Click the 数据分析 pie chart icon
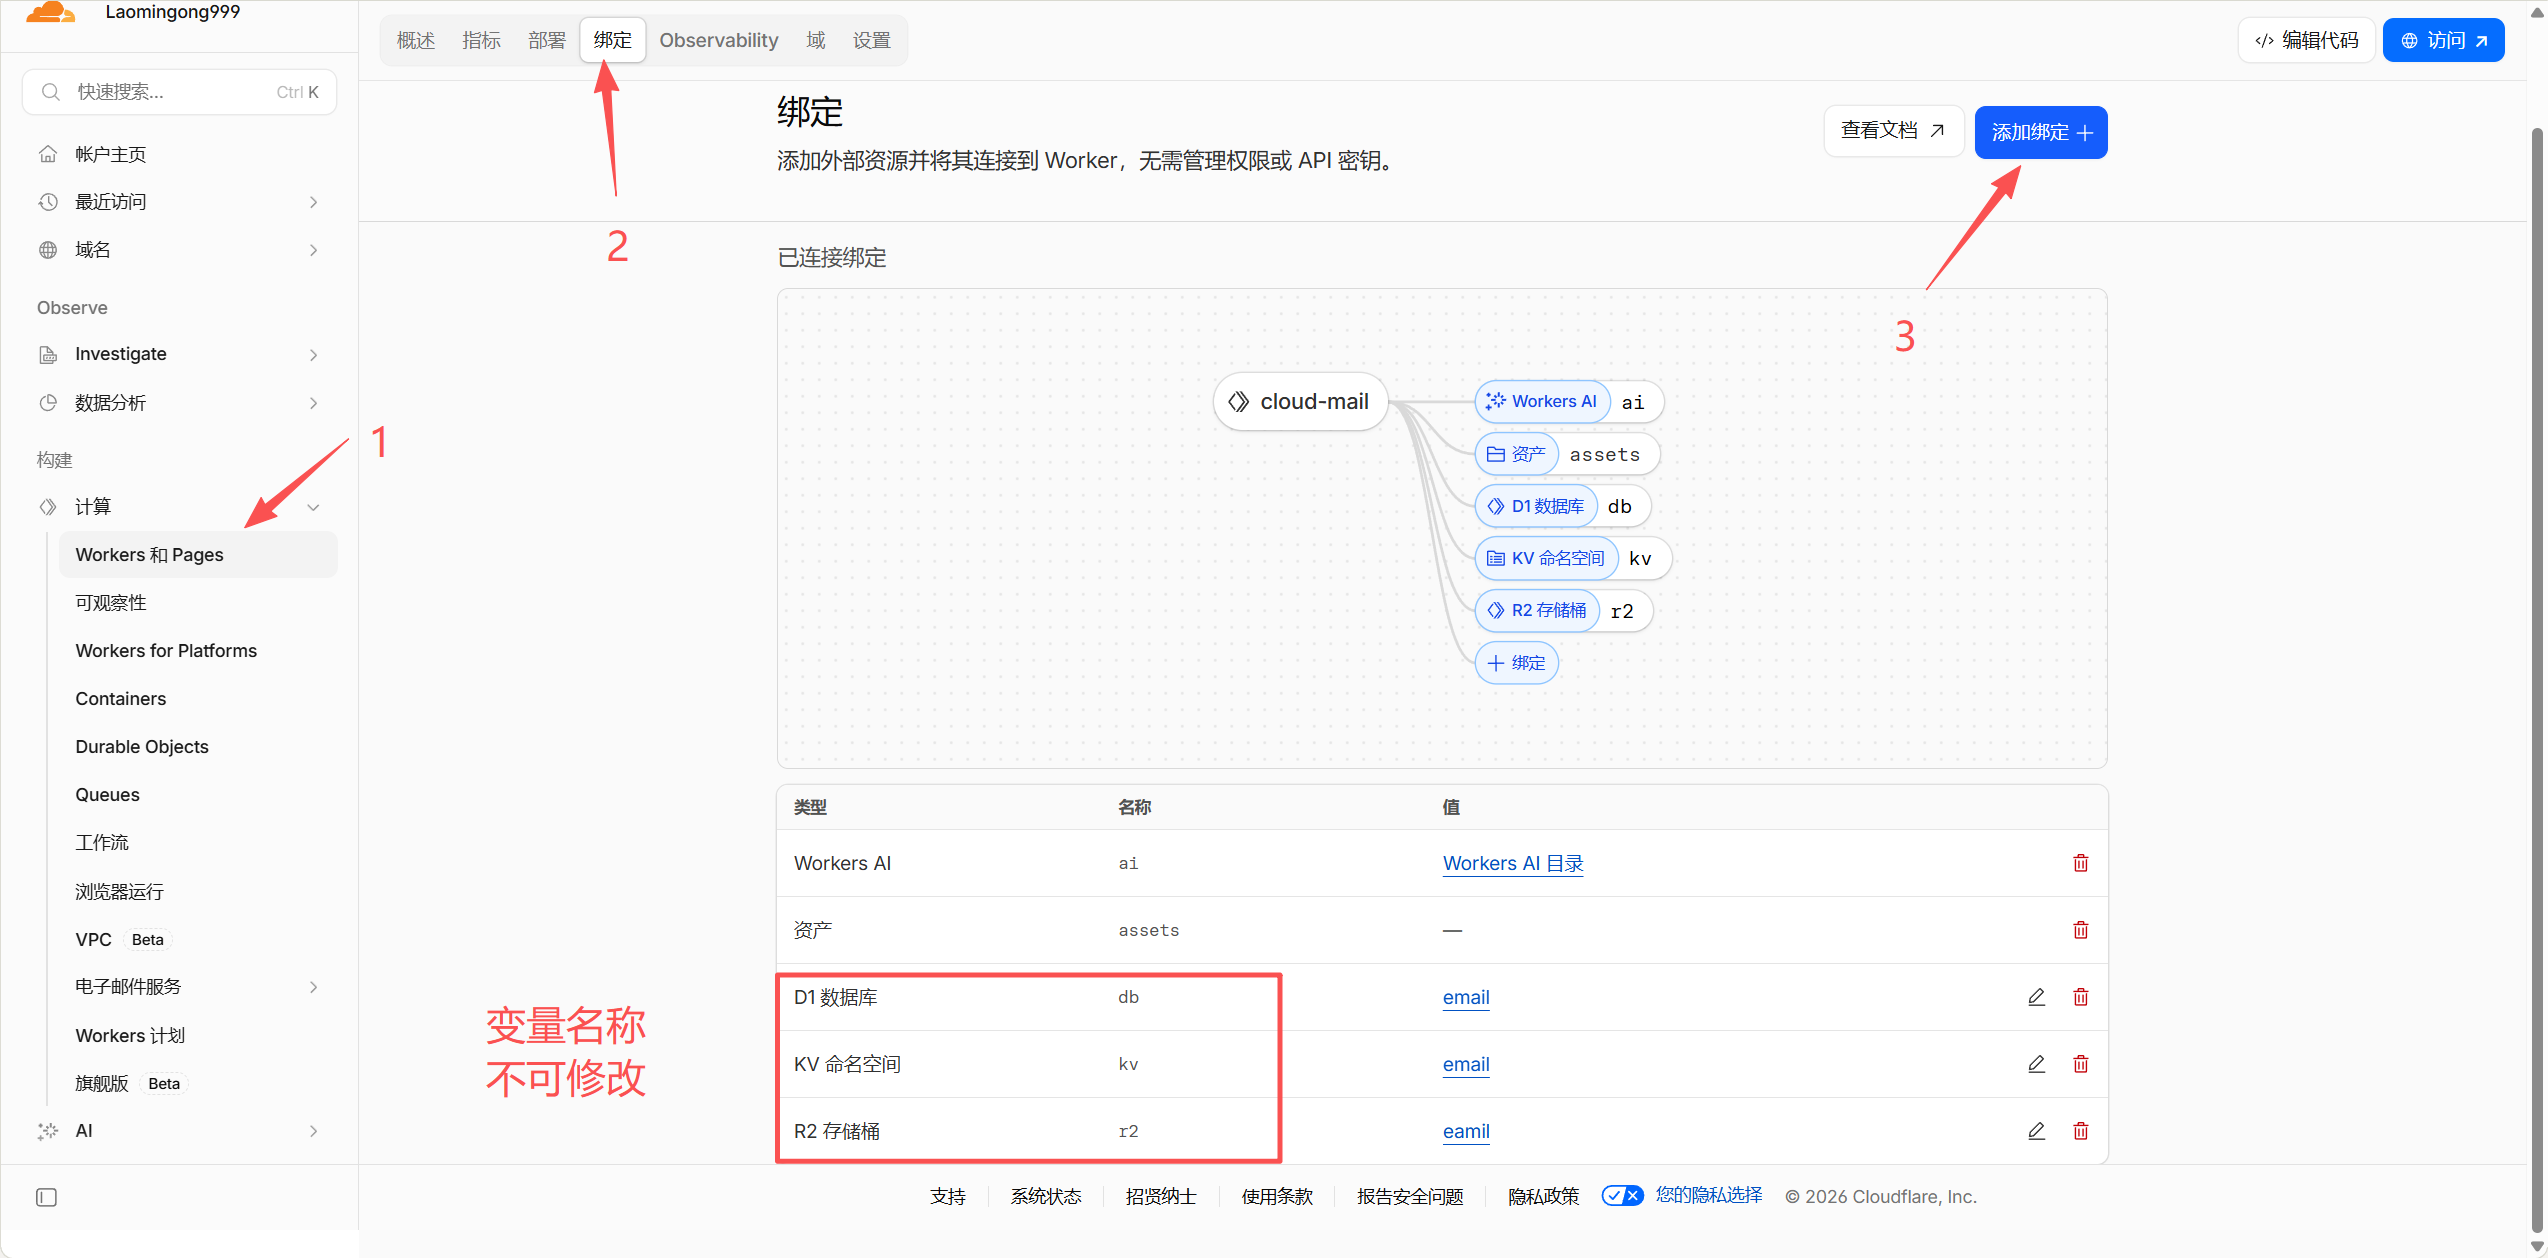Image resolution: width=2548 pixels, height=1258 pixels. point(48,403)
